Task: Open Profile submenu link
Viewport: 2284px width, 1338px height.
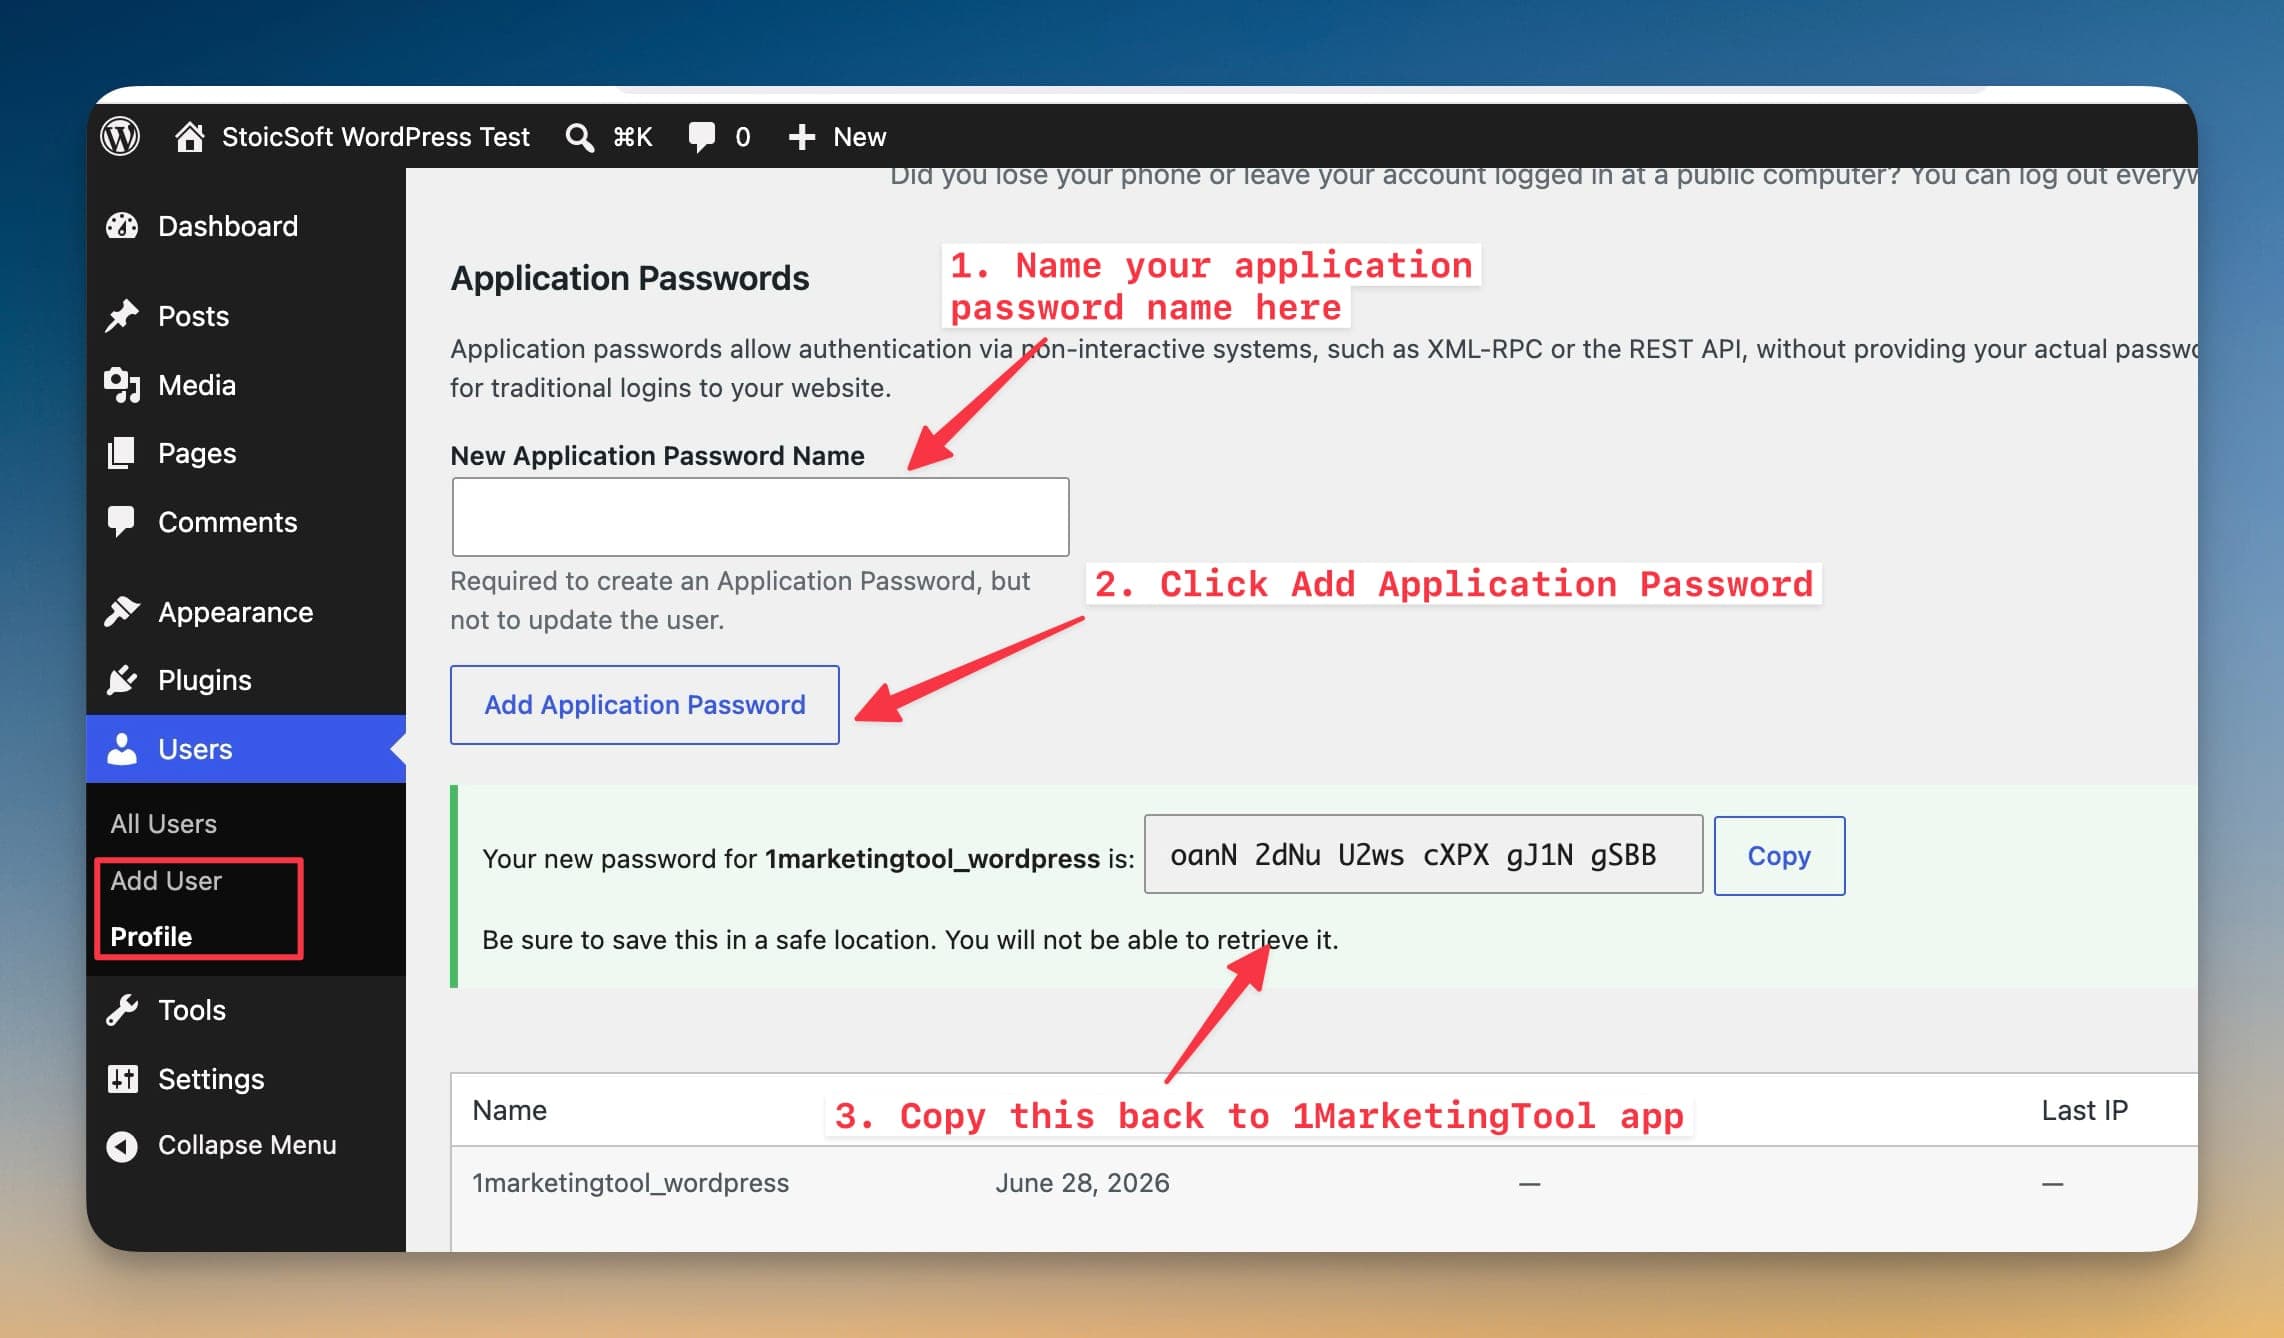Action: pyautogui.click(x=151, y=937)
